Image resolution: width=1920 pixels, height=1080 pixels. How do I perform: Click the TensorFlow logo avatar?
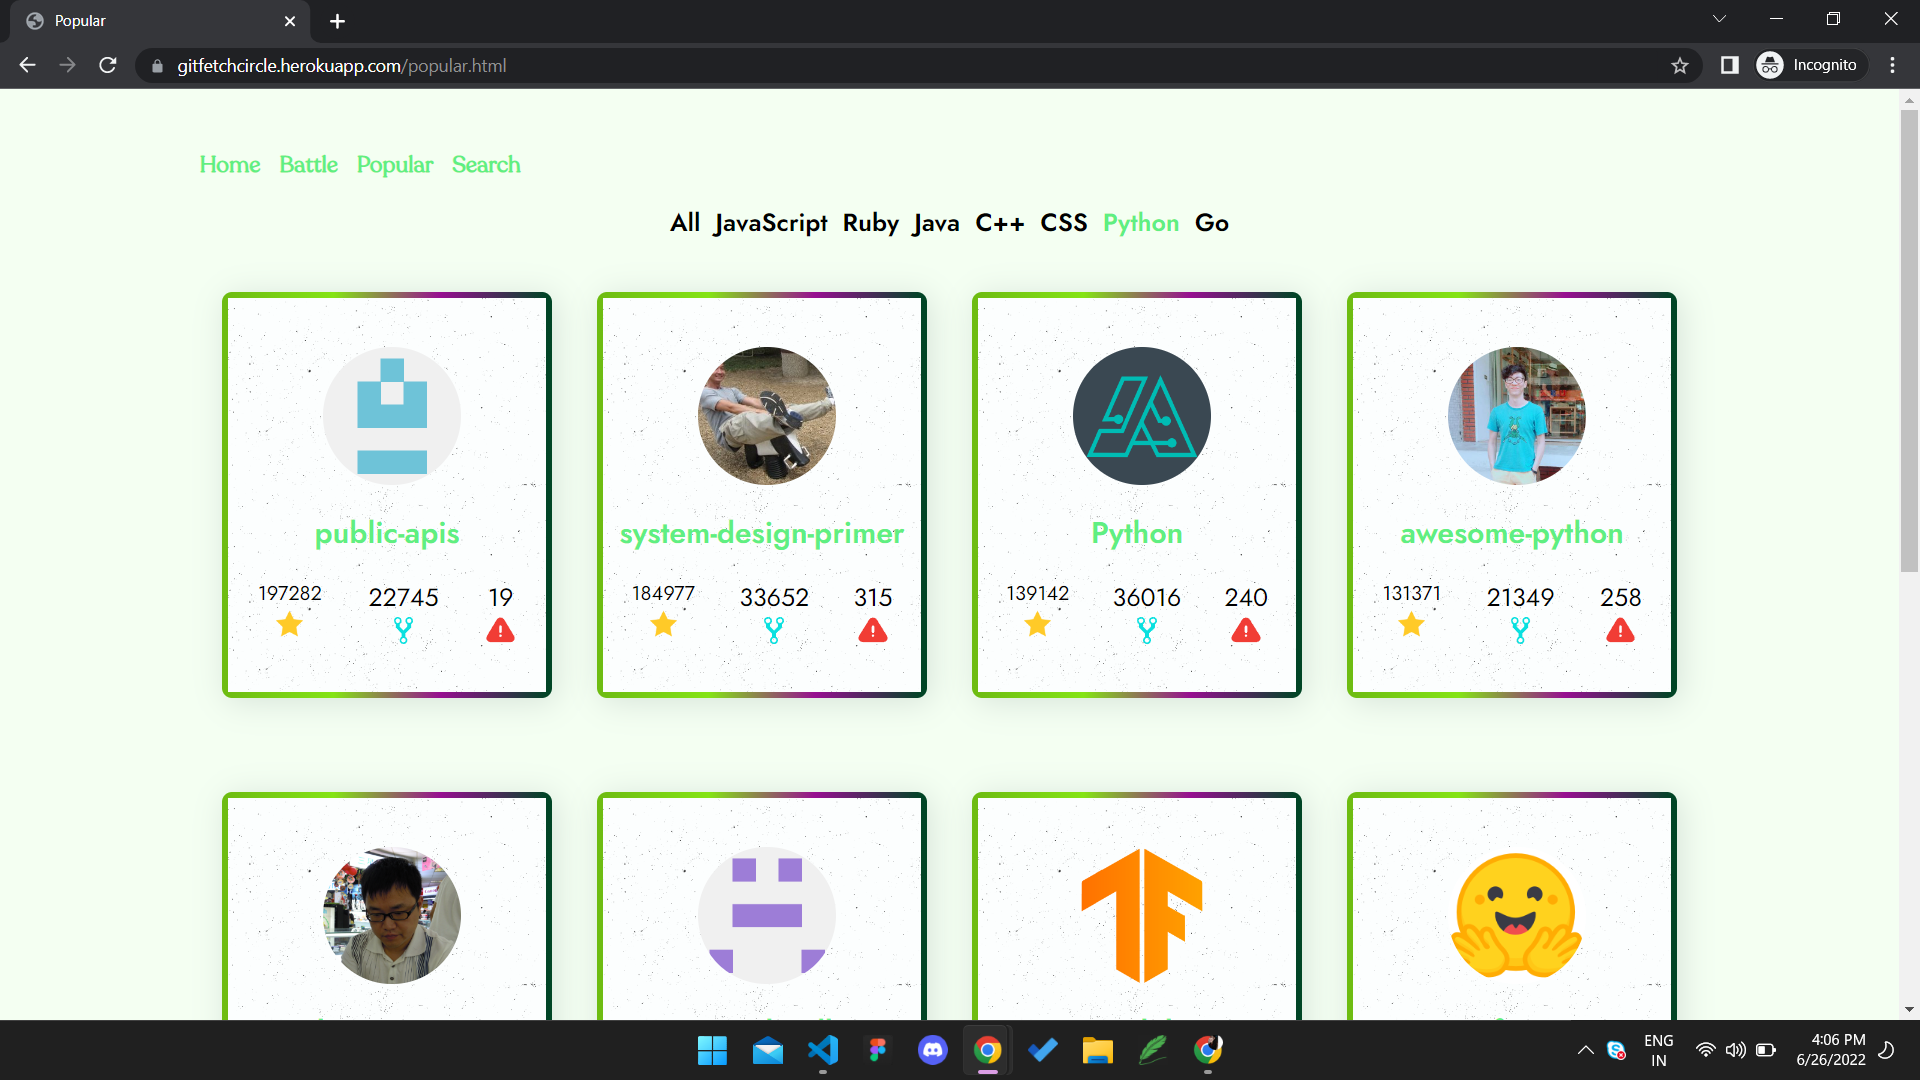[1141, 915]
